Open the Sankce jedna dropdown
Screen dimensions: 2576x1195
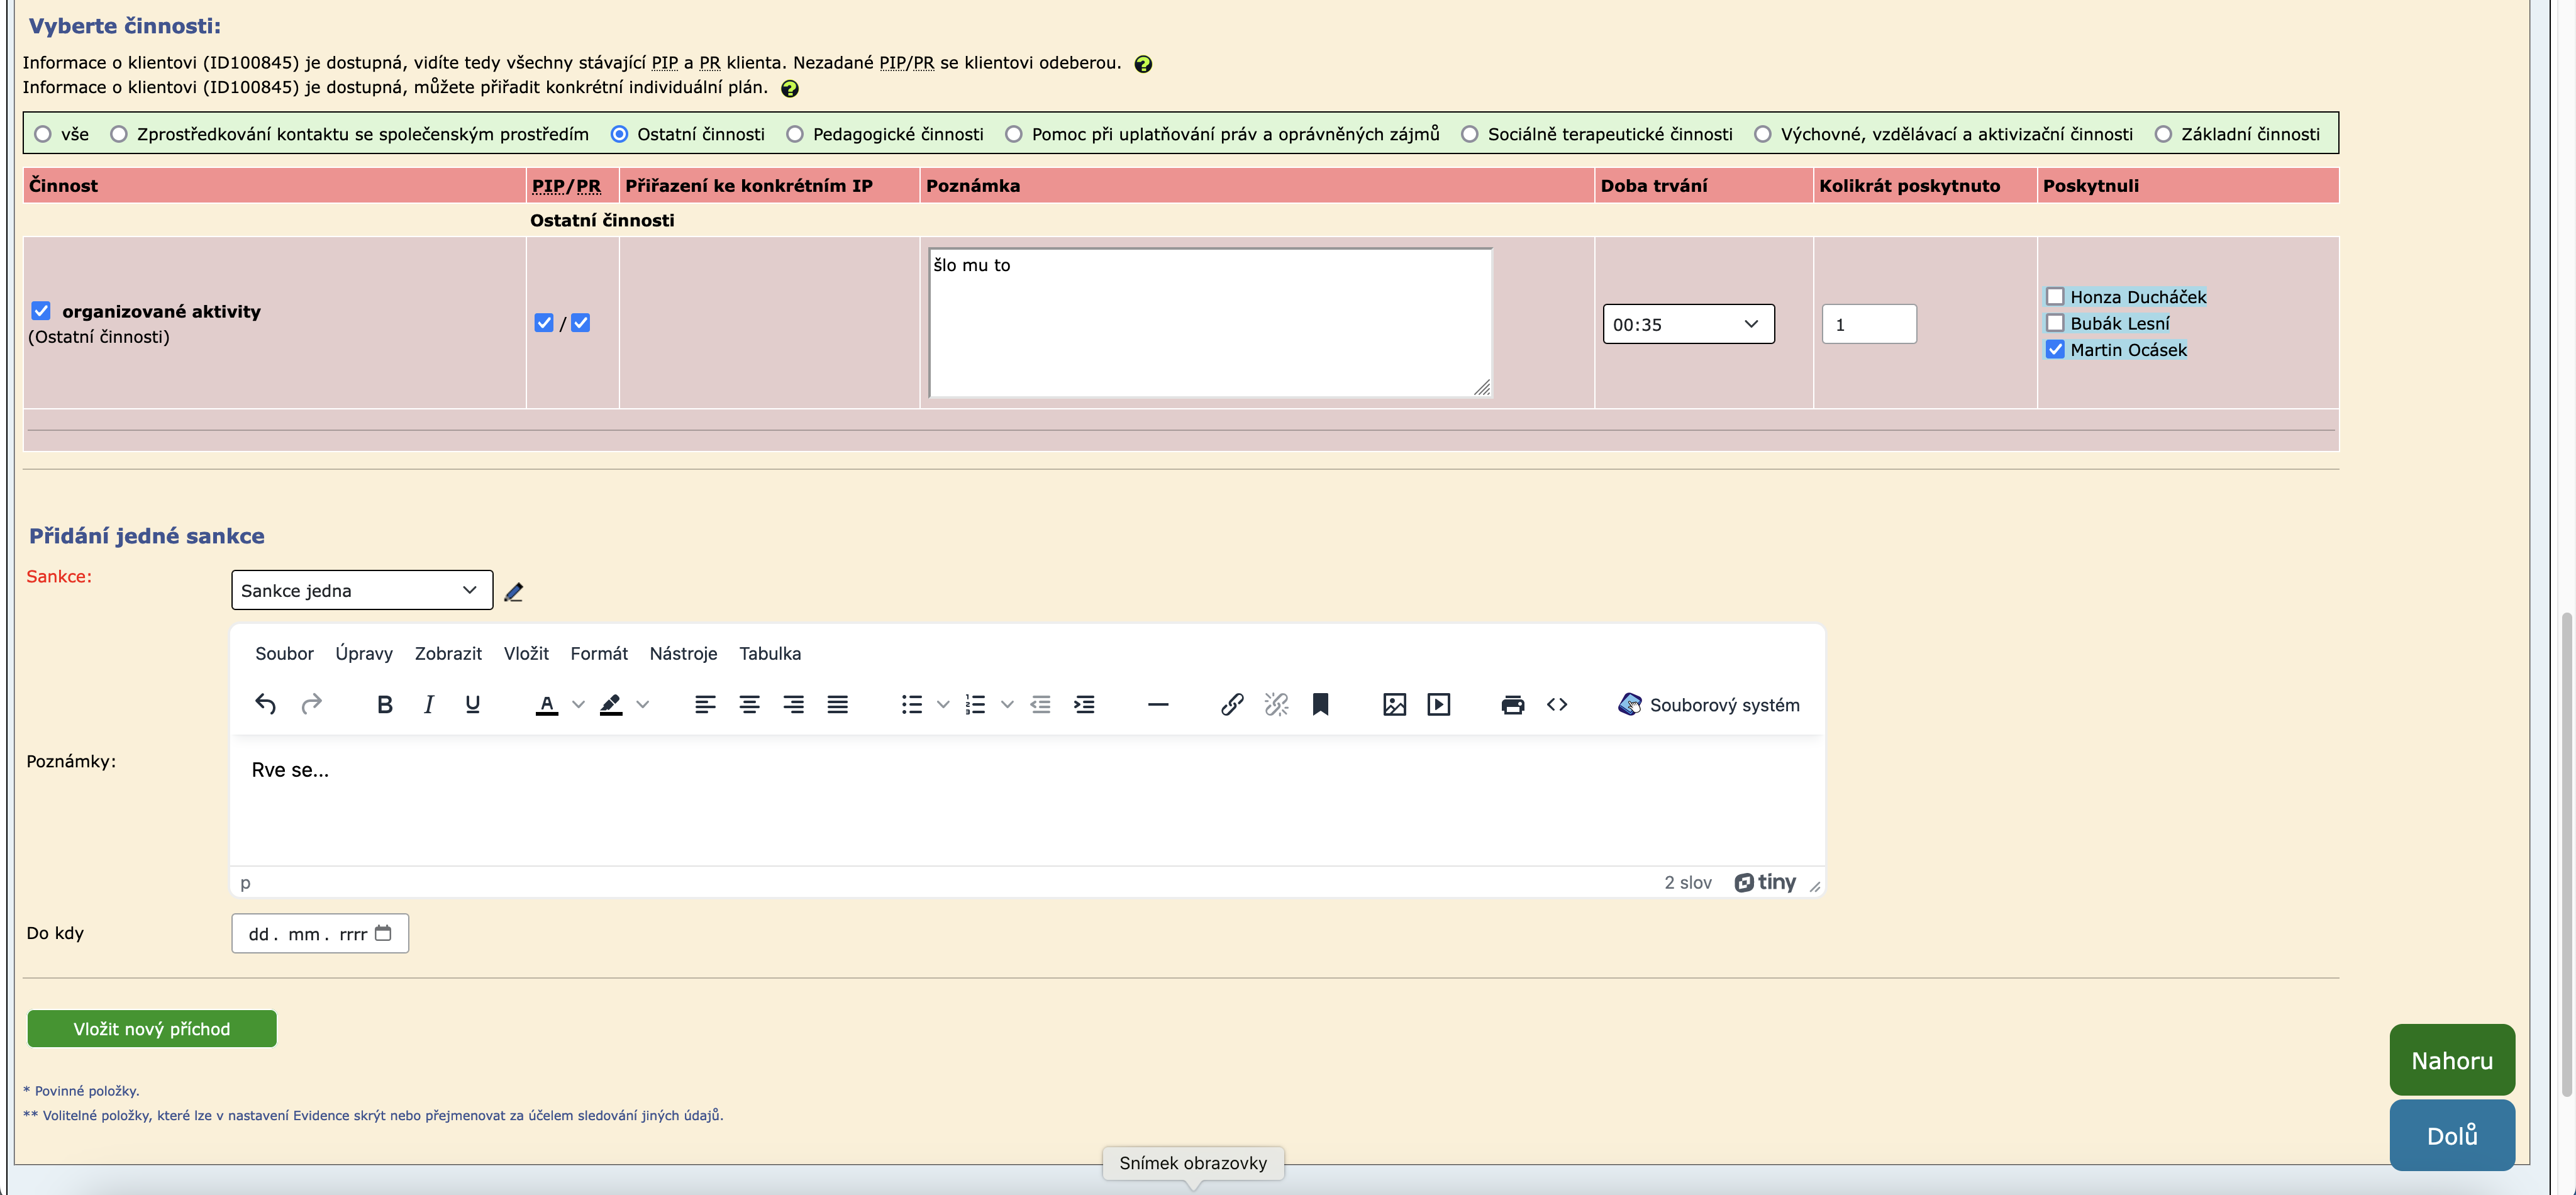[361, 590]
